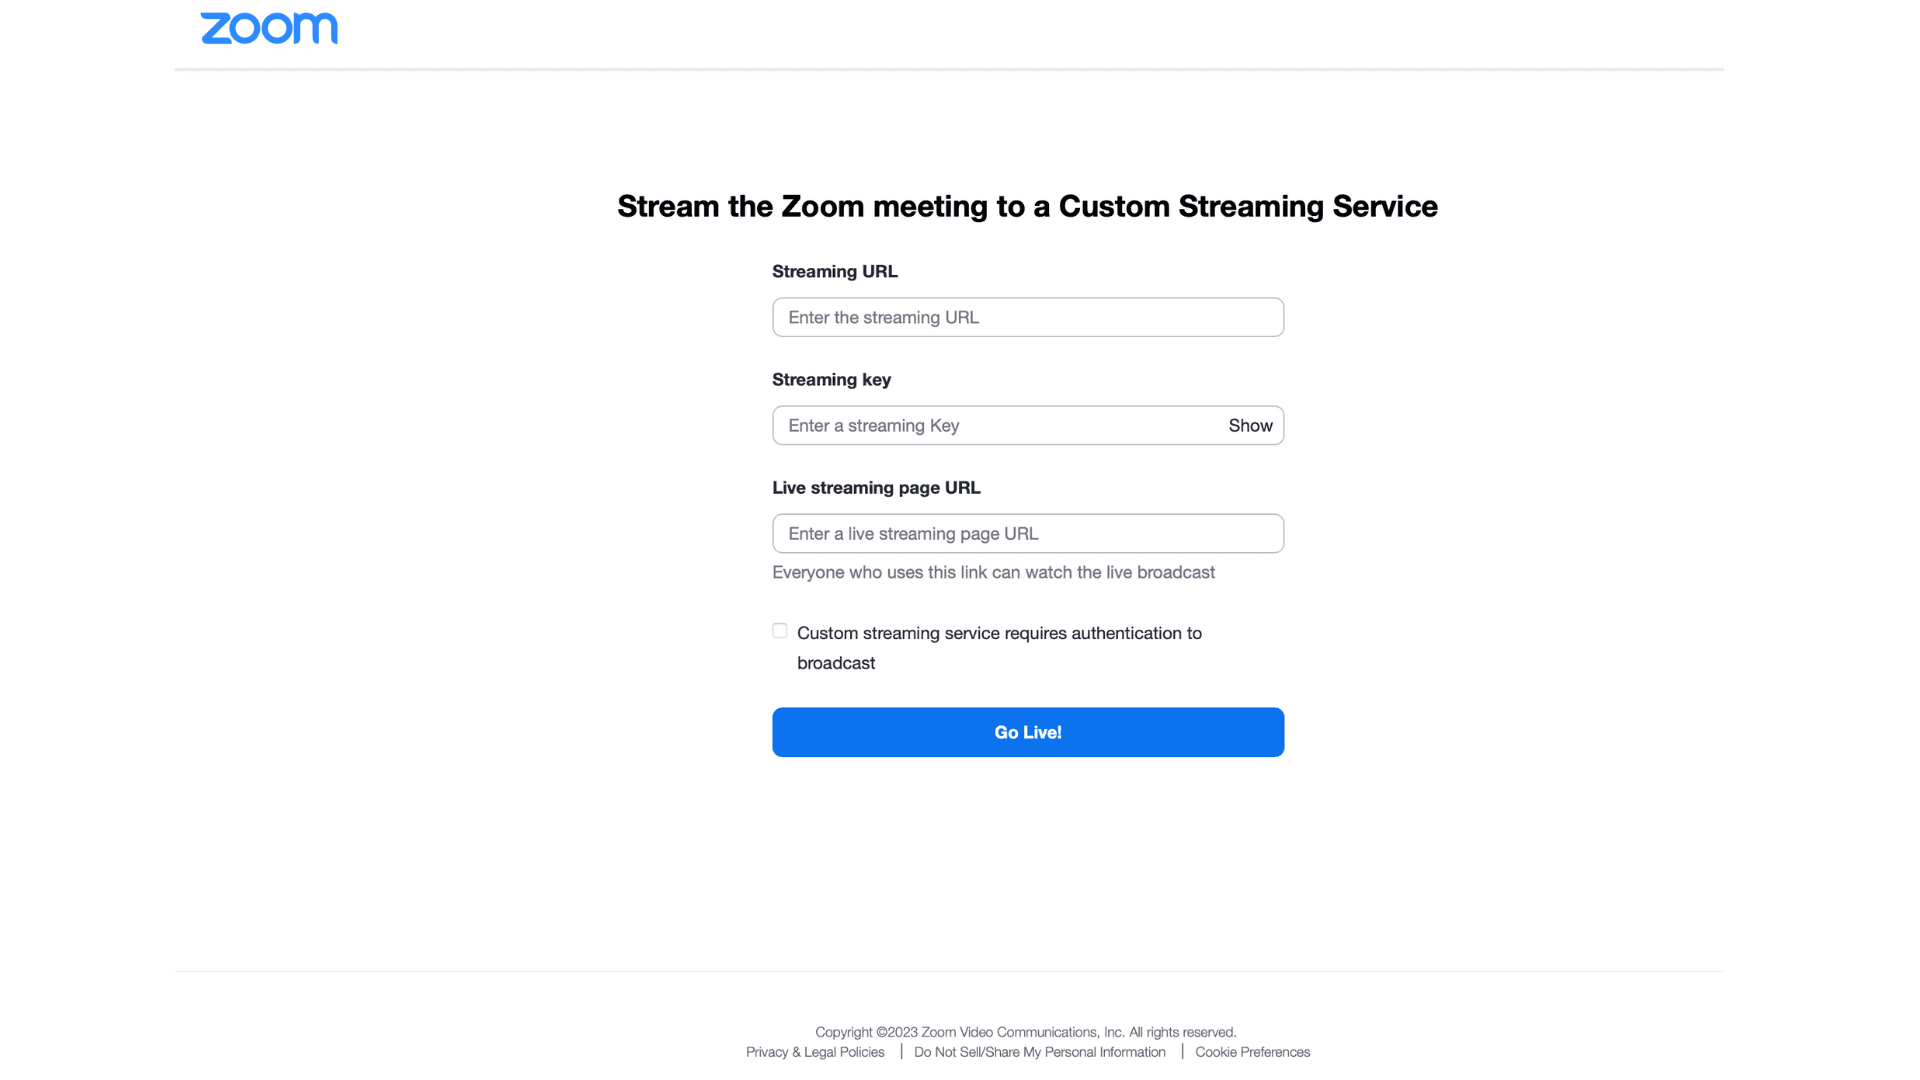
Task: Select the Live streaming page URL field
Action: (1028, 533)
